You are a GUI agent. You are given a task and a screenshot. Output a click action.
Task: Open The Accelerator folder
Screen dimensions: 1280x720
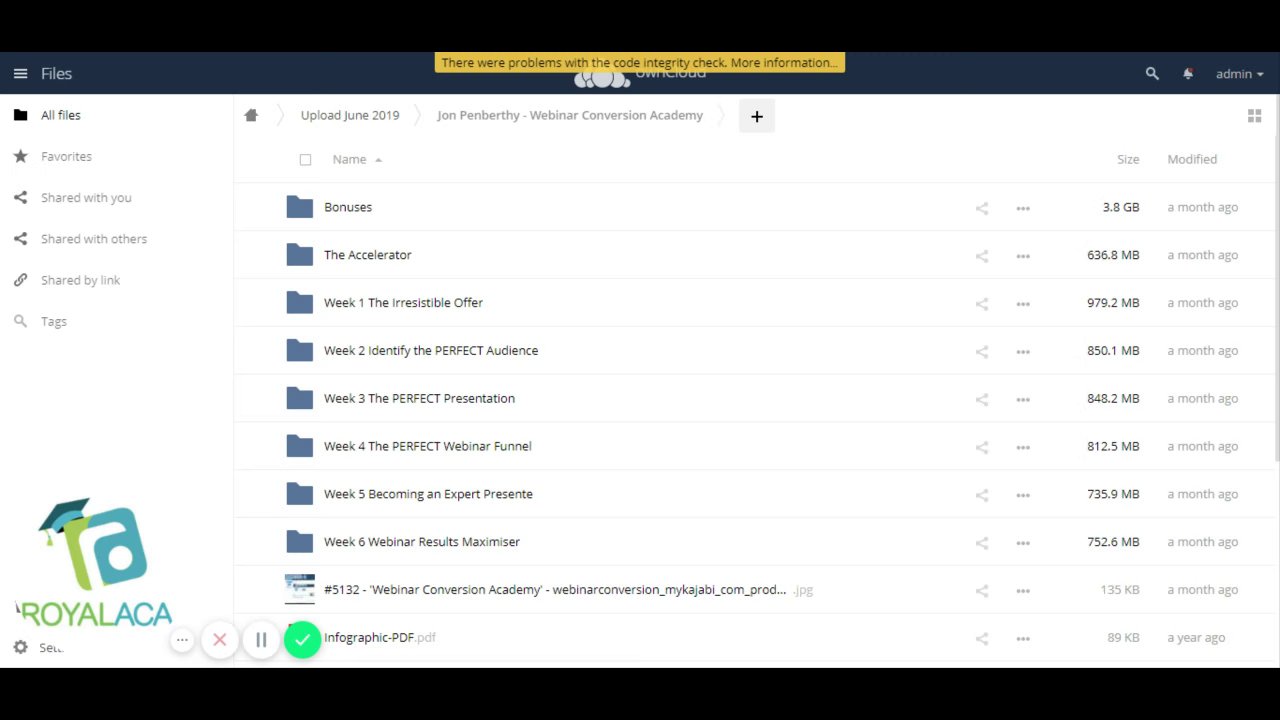point(367,255)
